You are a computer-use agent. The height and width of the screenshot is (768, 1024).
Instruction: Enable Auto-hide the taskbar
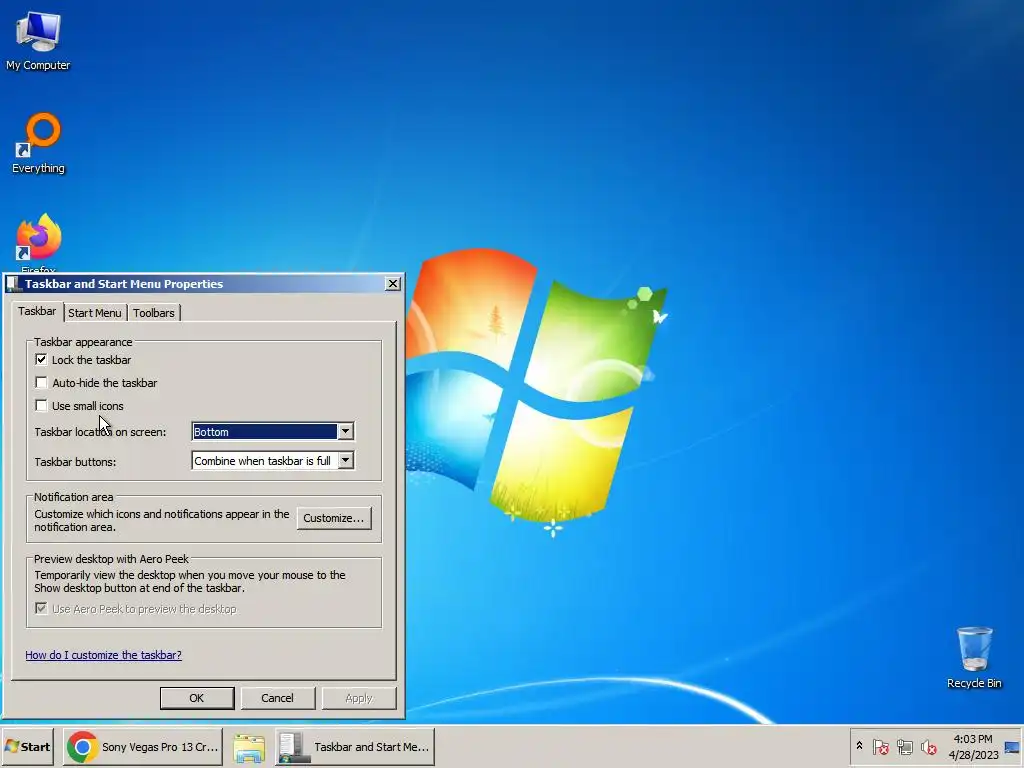tap(41, 382)
